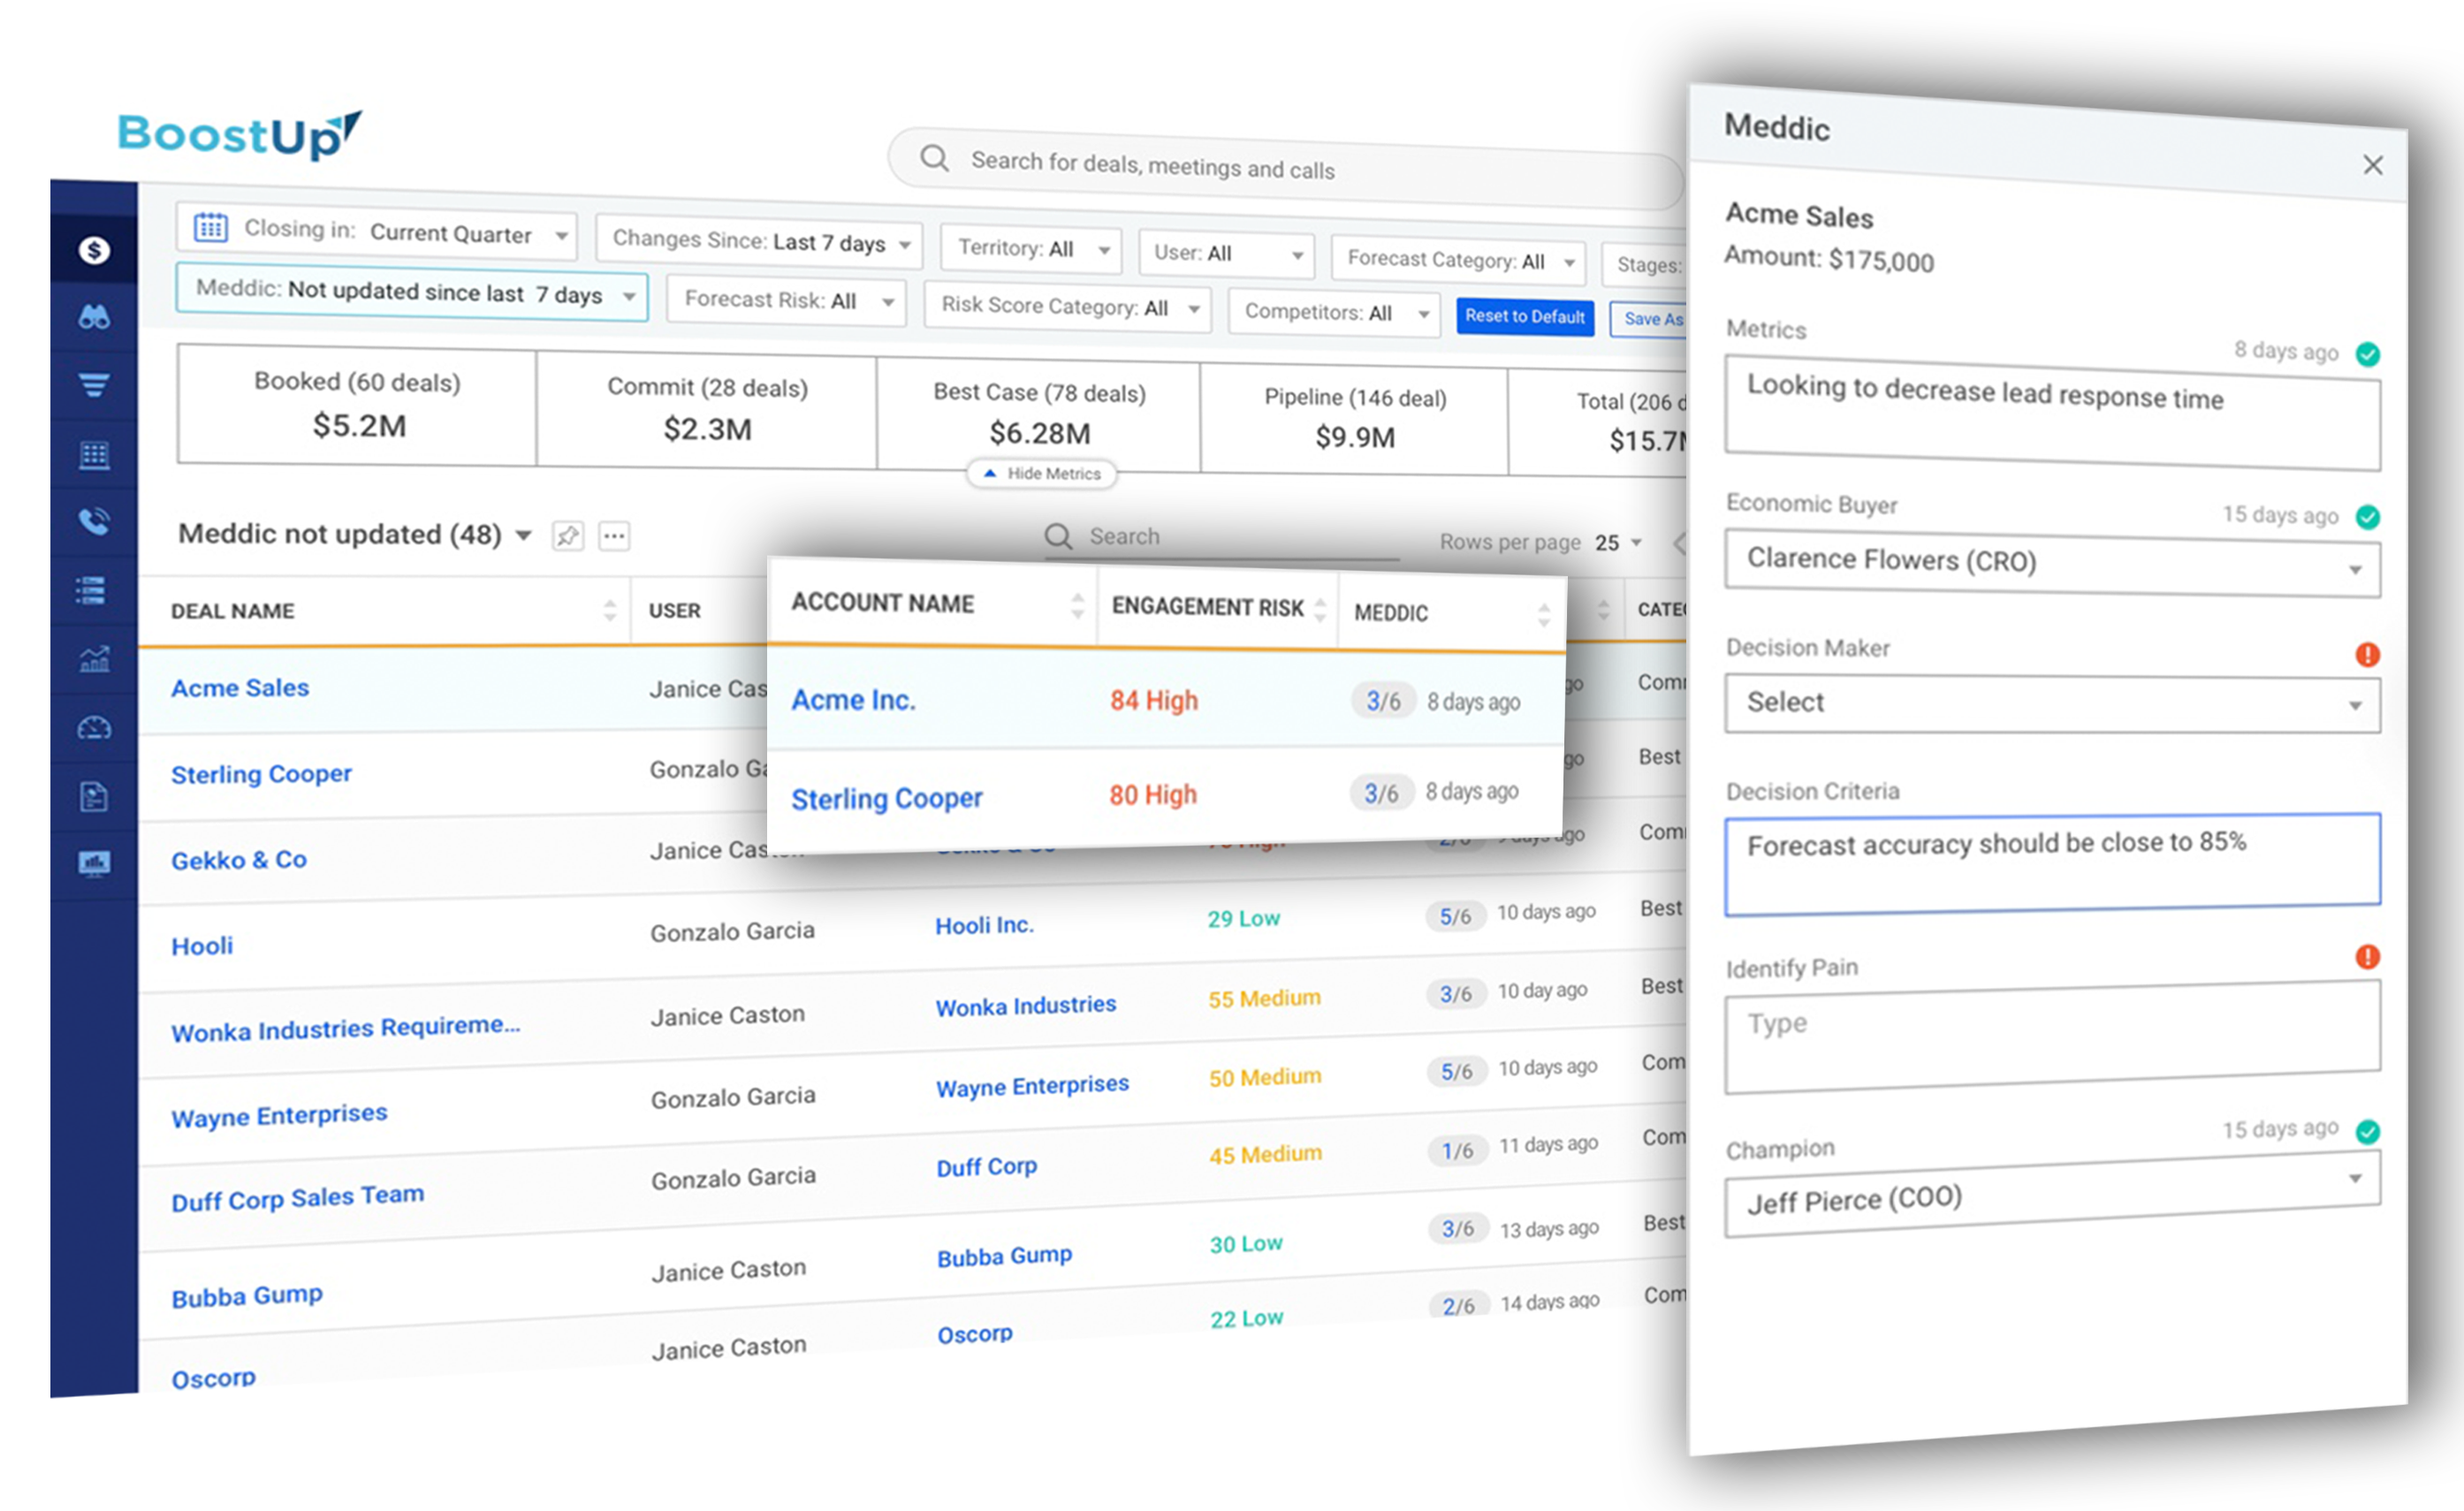2464x1511 pixels.
Task: Click green check beside Metrics field
Action: tap(2367, 354)
